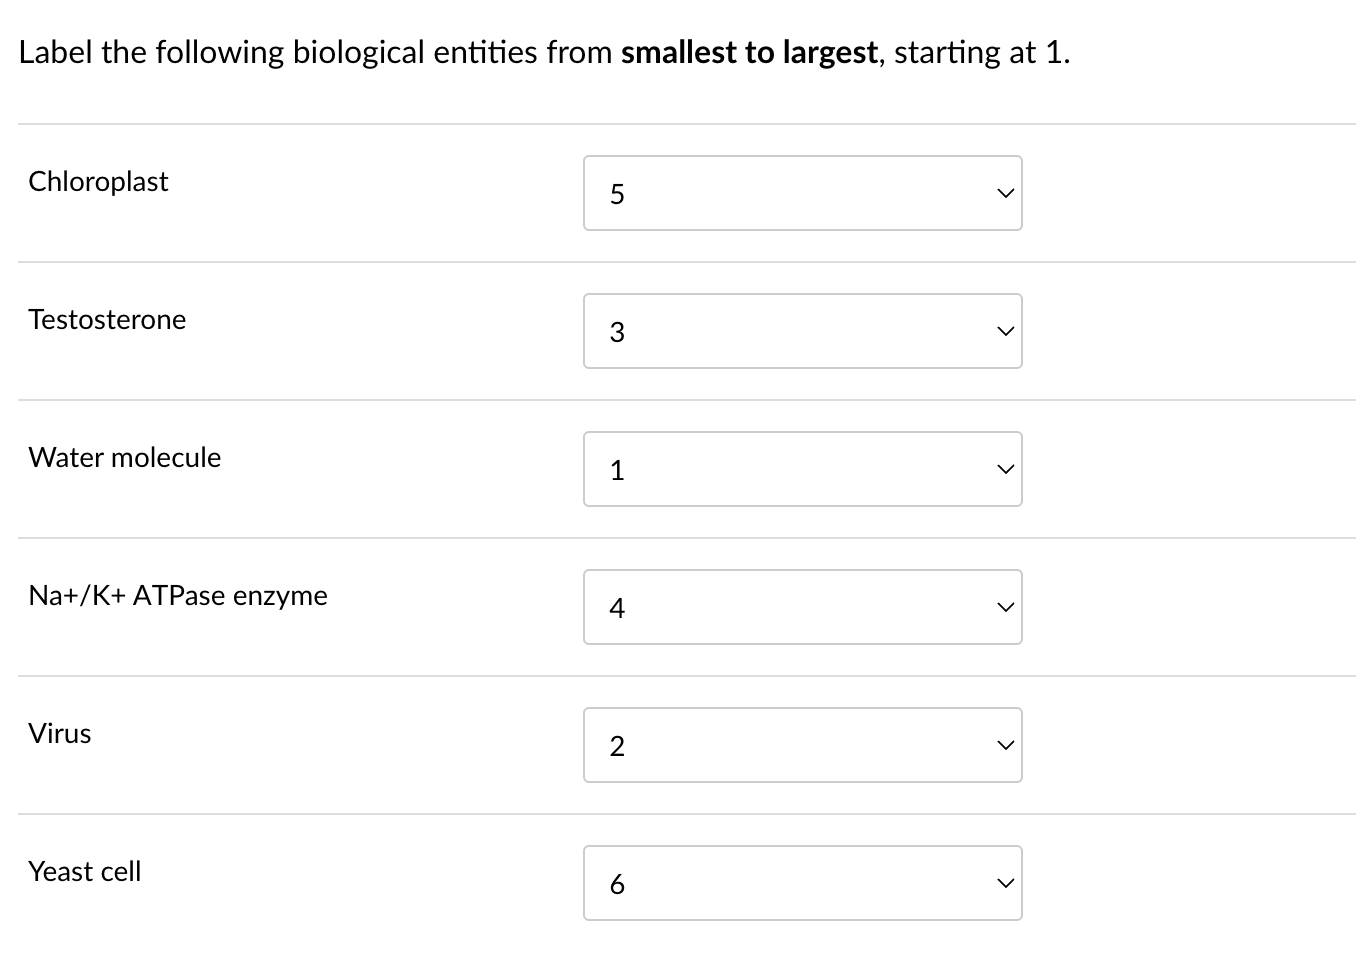Open the Chloroplast ranking dropdown

tap(802, 192)
